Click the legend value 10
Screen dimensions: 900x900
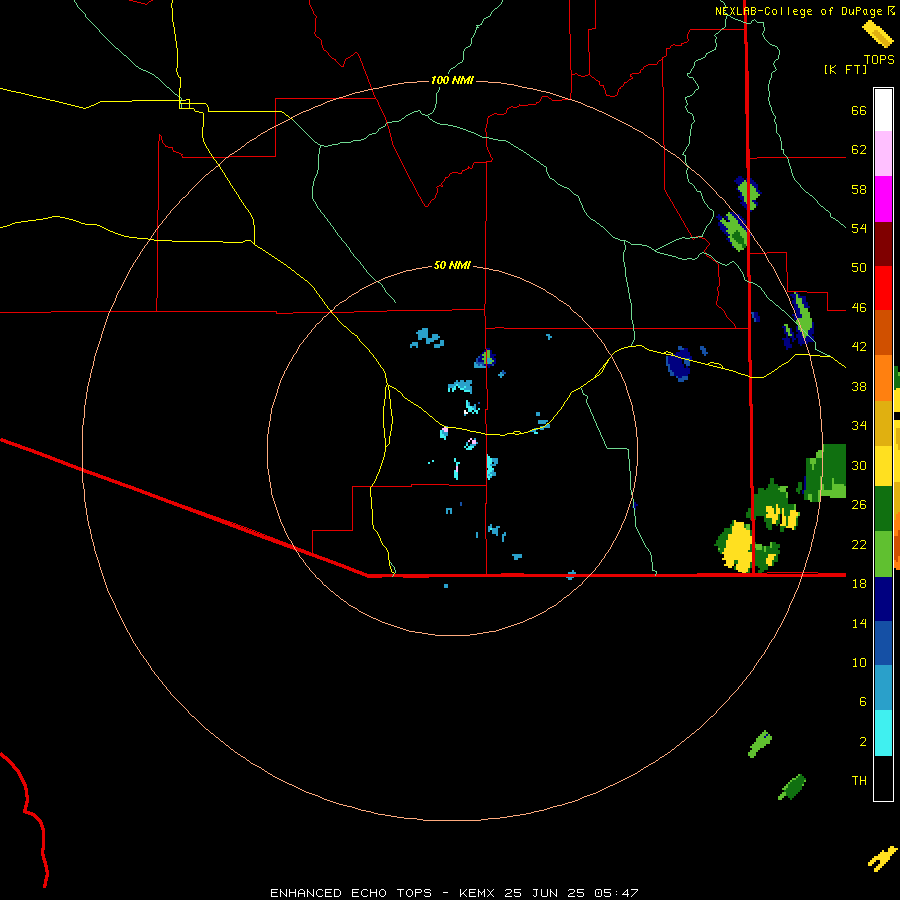859,663
